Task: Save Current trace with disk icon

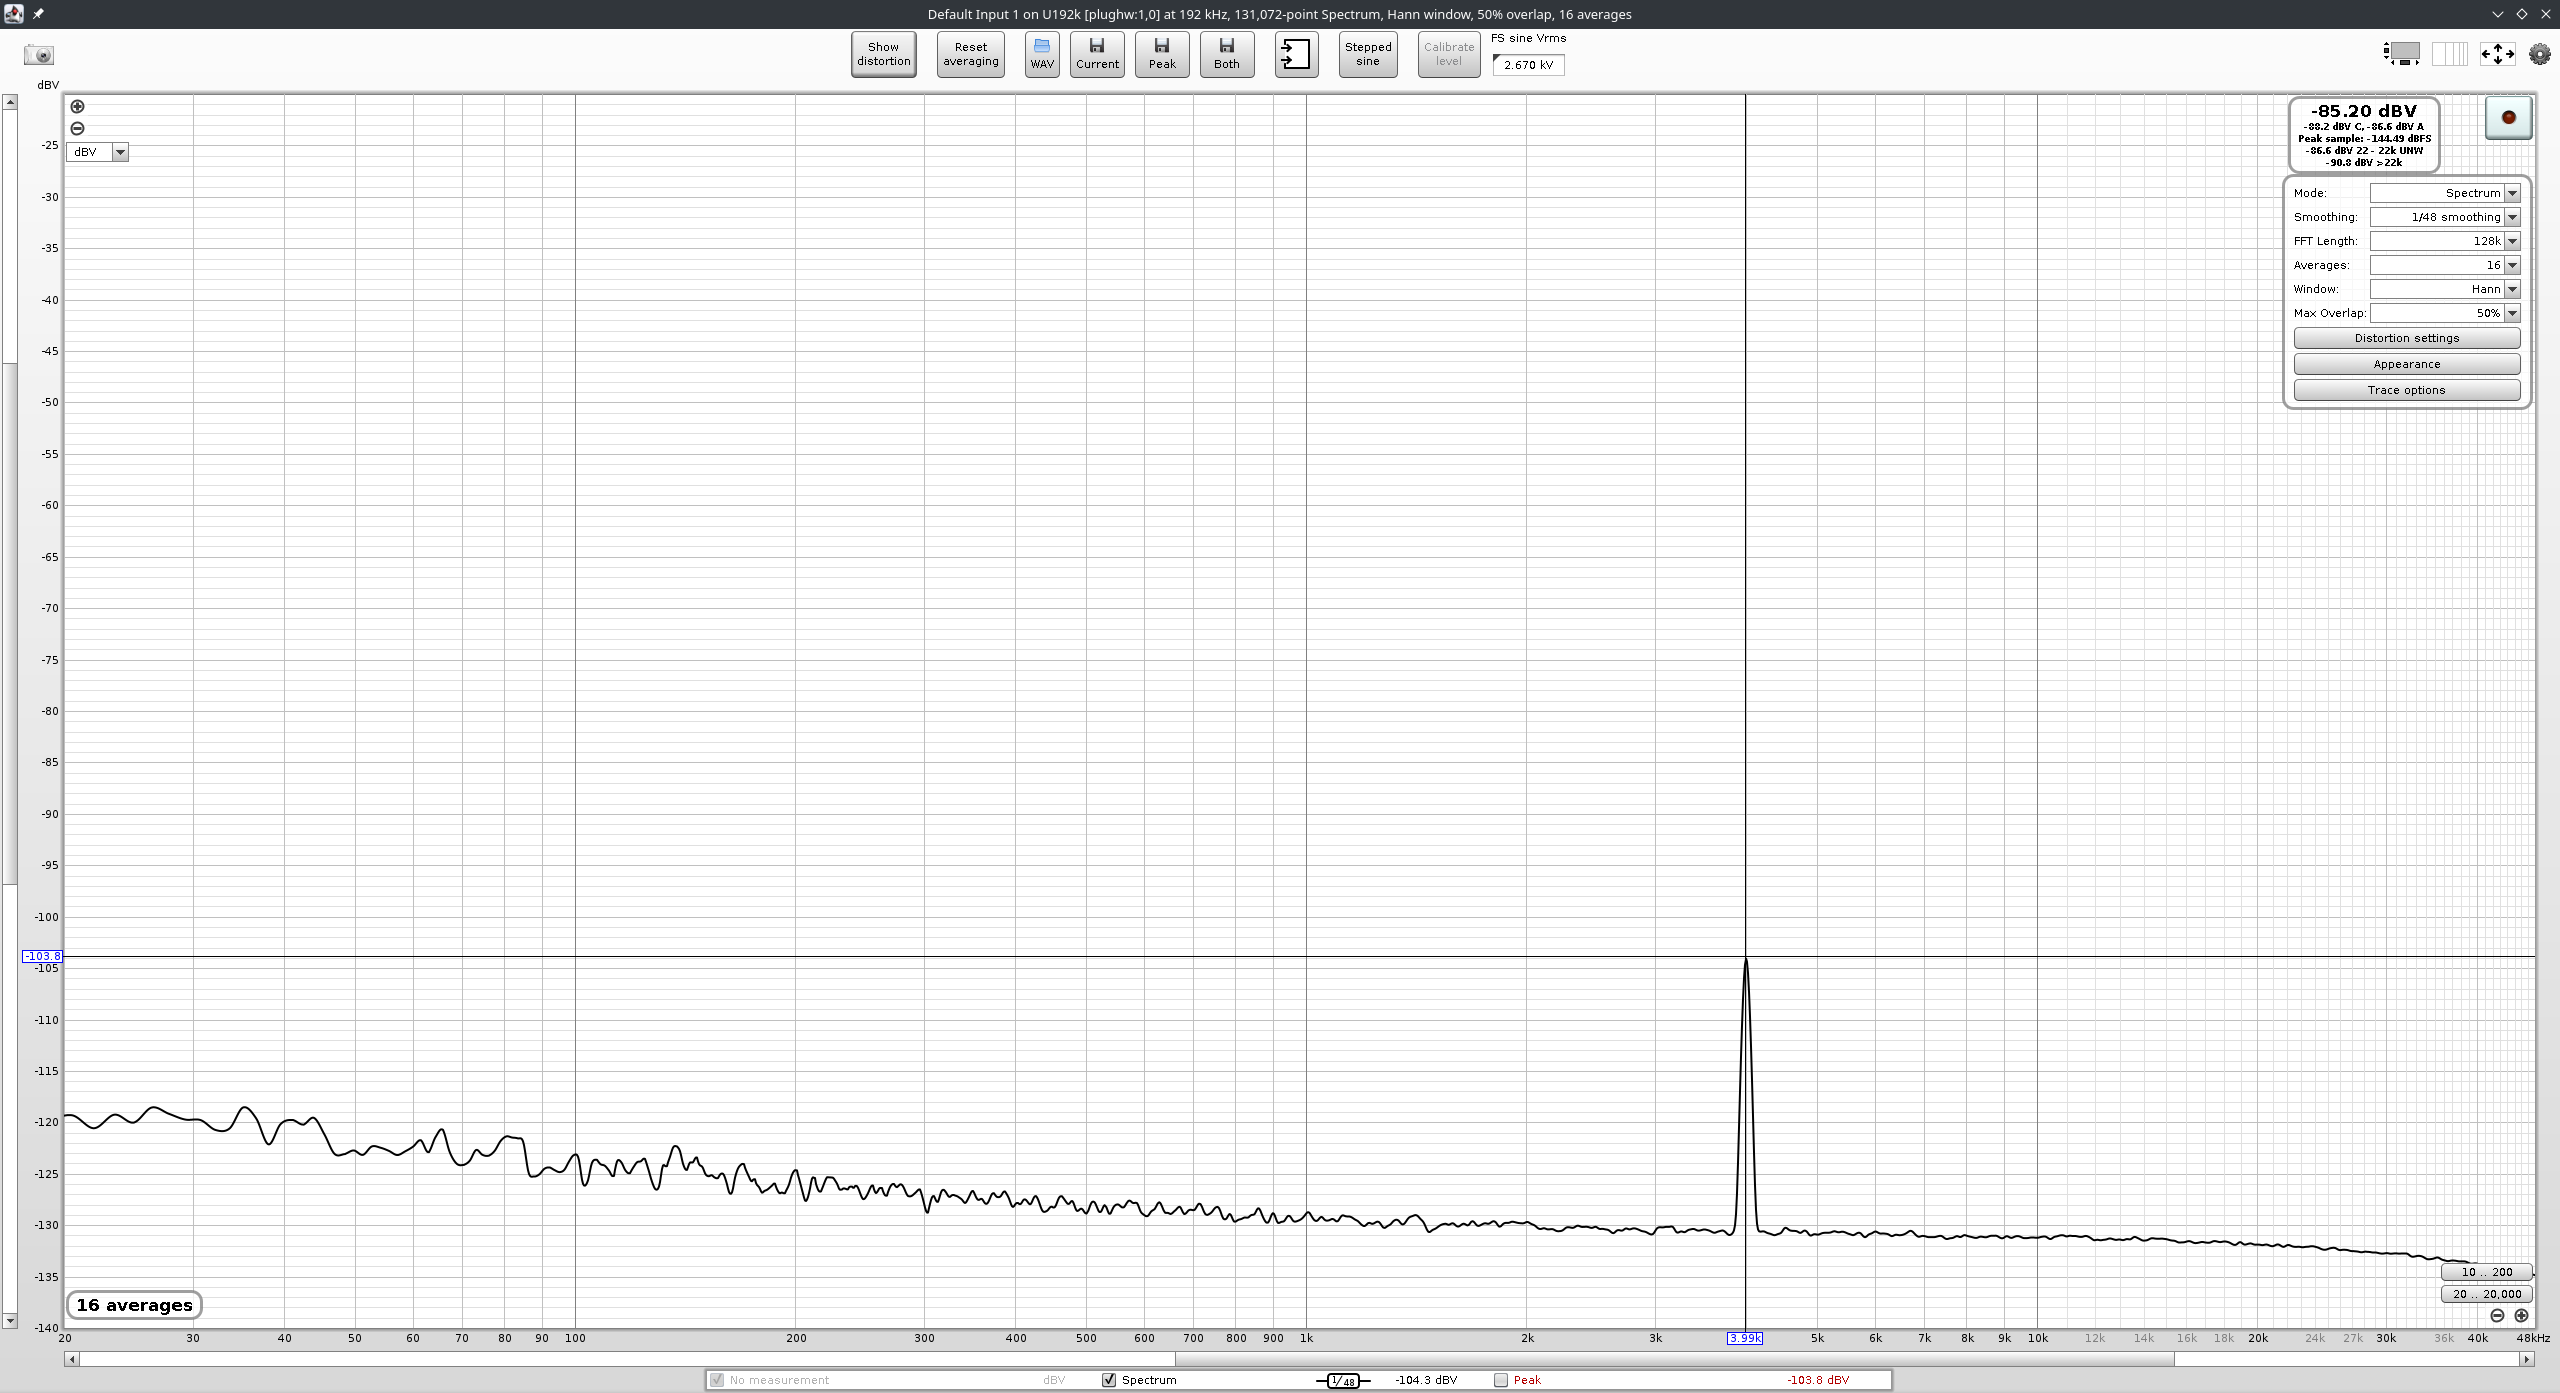Action: (x=1097, y=54)
